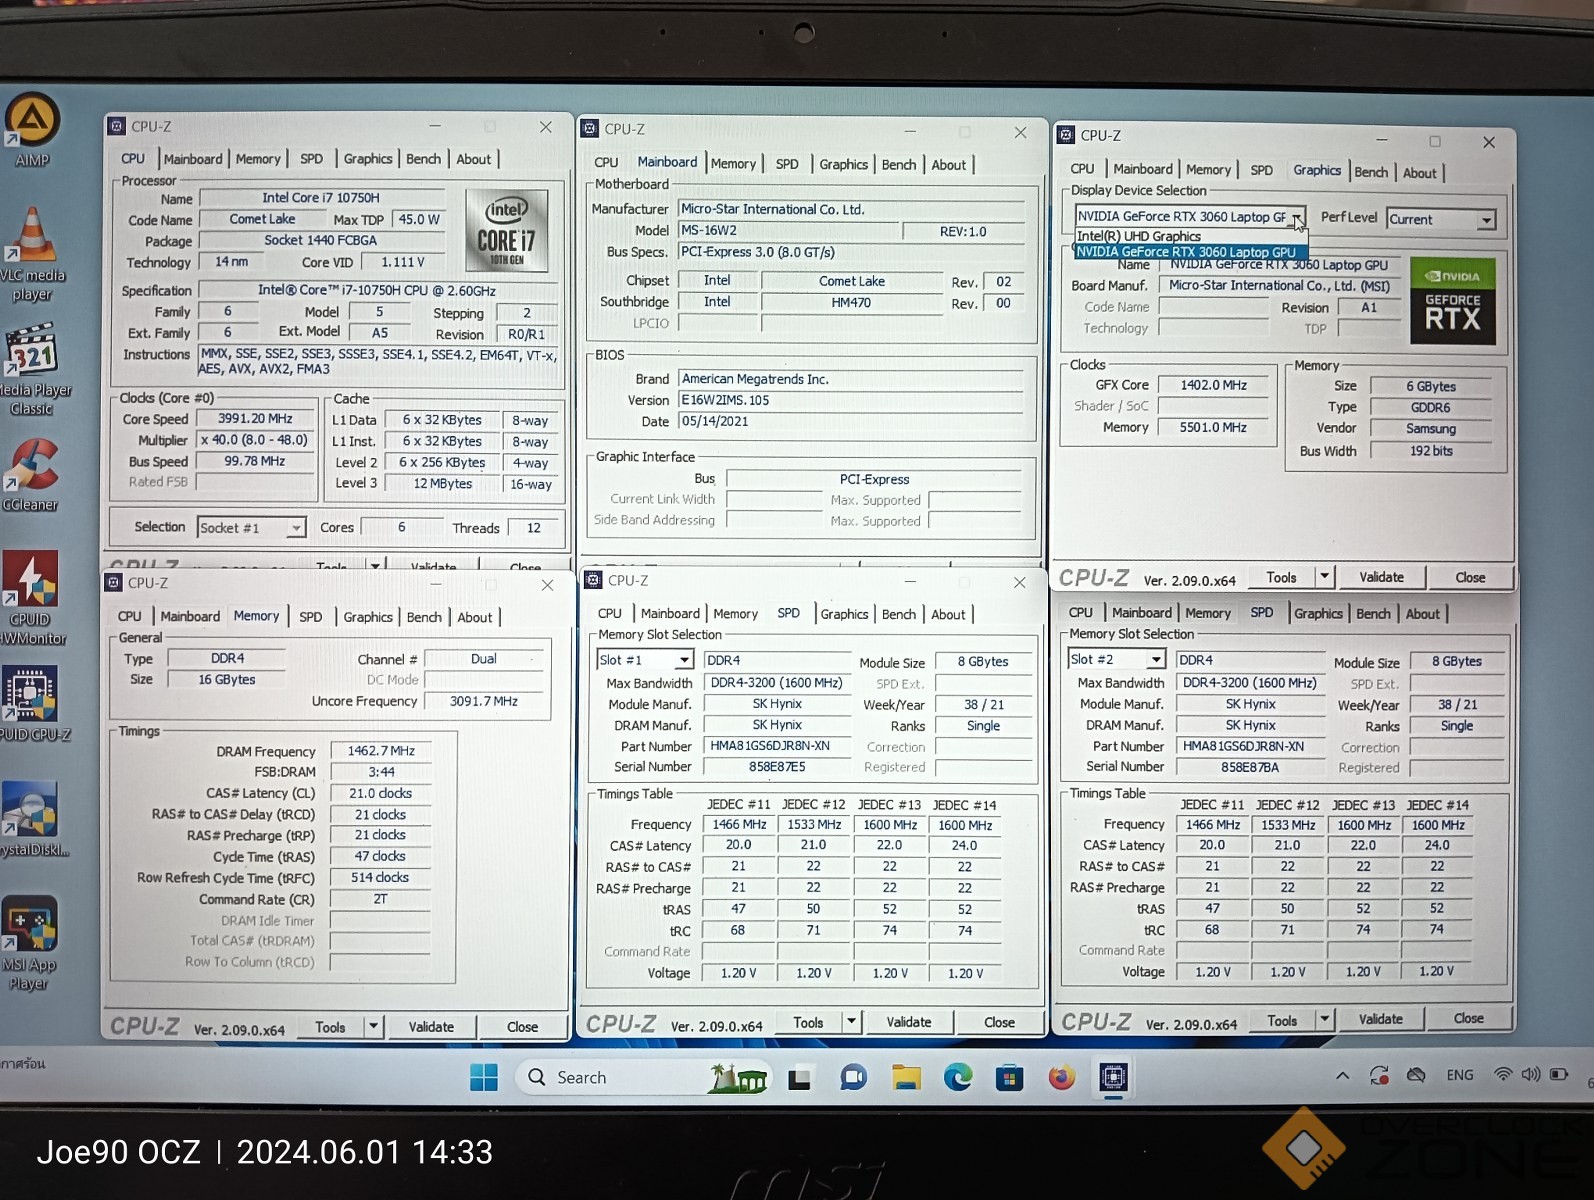Open Graphics tab in Slot #1 SPD window
Viewport: 1594px width, 1200px height.
point(844,614)
